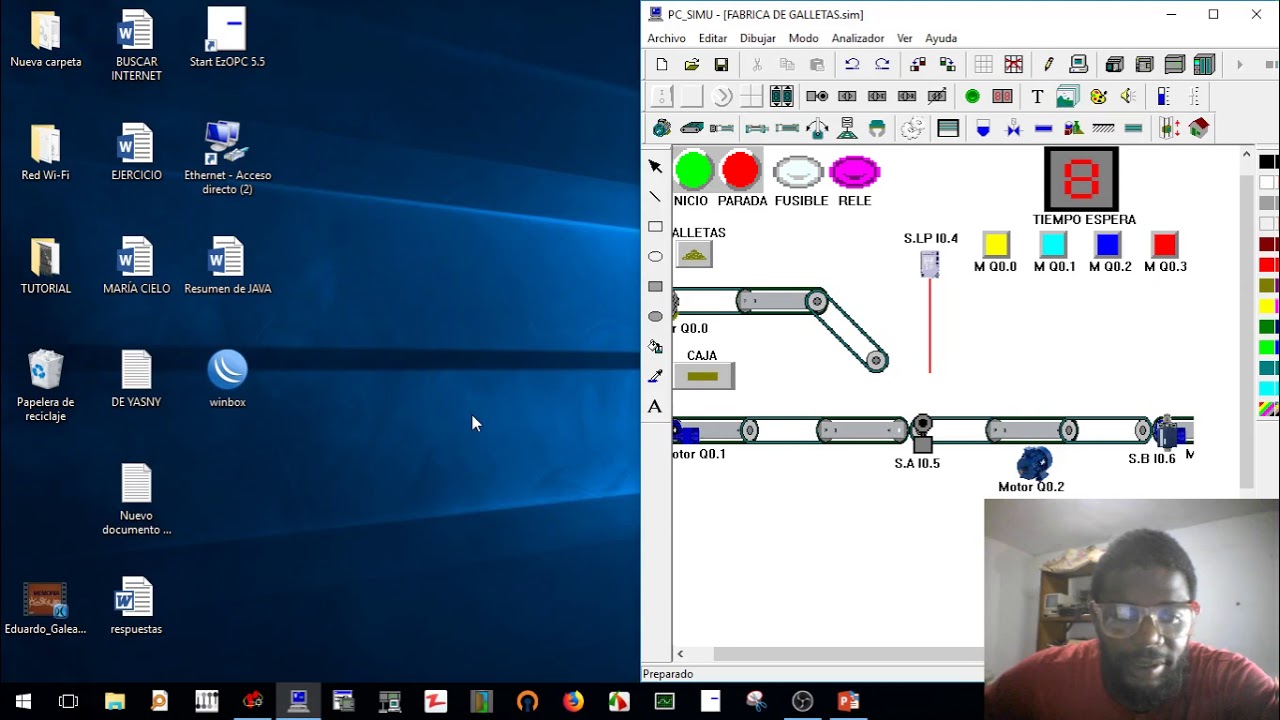Select the line drawing tool
This screenshot has height=720, width=1280.
(655, 196)
